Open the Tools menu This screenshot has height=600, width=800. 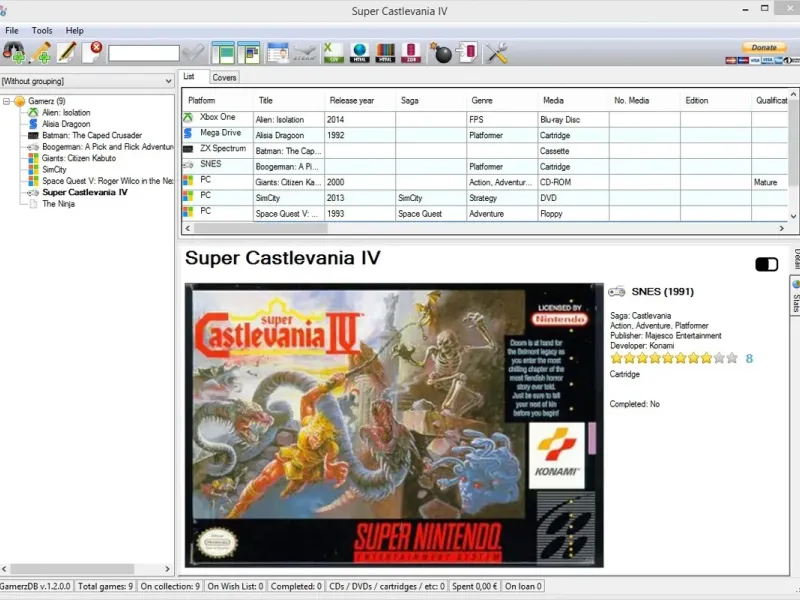click(42, 31)
